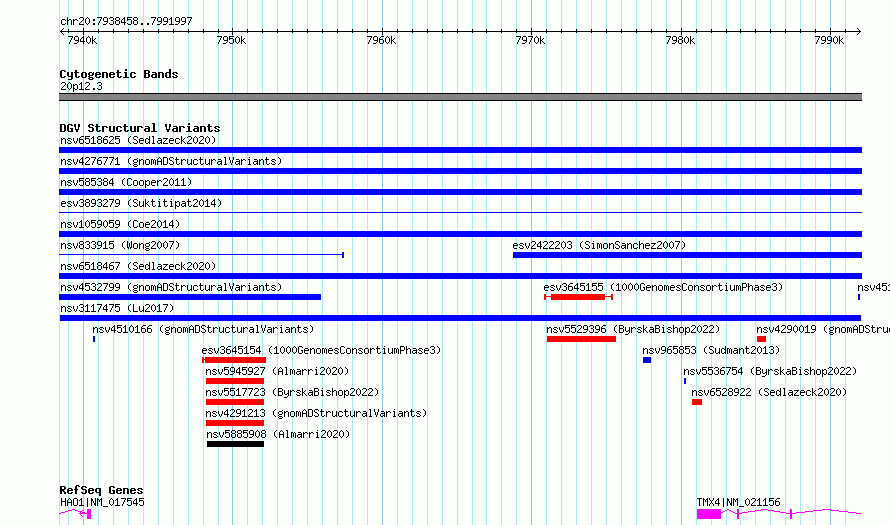890x525 pixels.
Task: Open esv3645154 (1000GenomesConsortiumPhase3) label
Action: coord(321,350)
